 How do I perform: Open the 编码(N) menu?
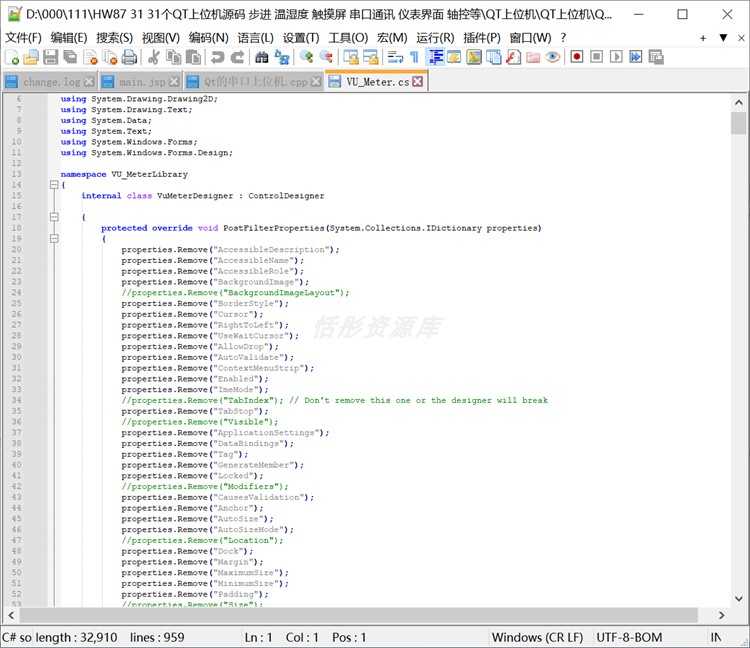click(208, 37)
